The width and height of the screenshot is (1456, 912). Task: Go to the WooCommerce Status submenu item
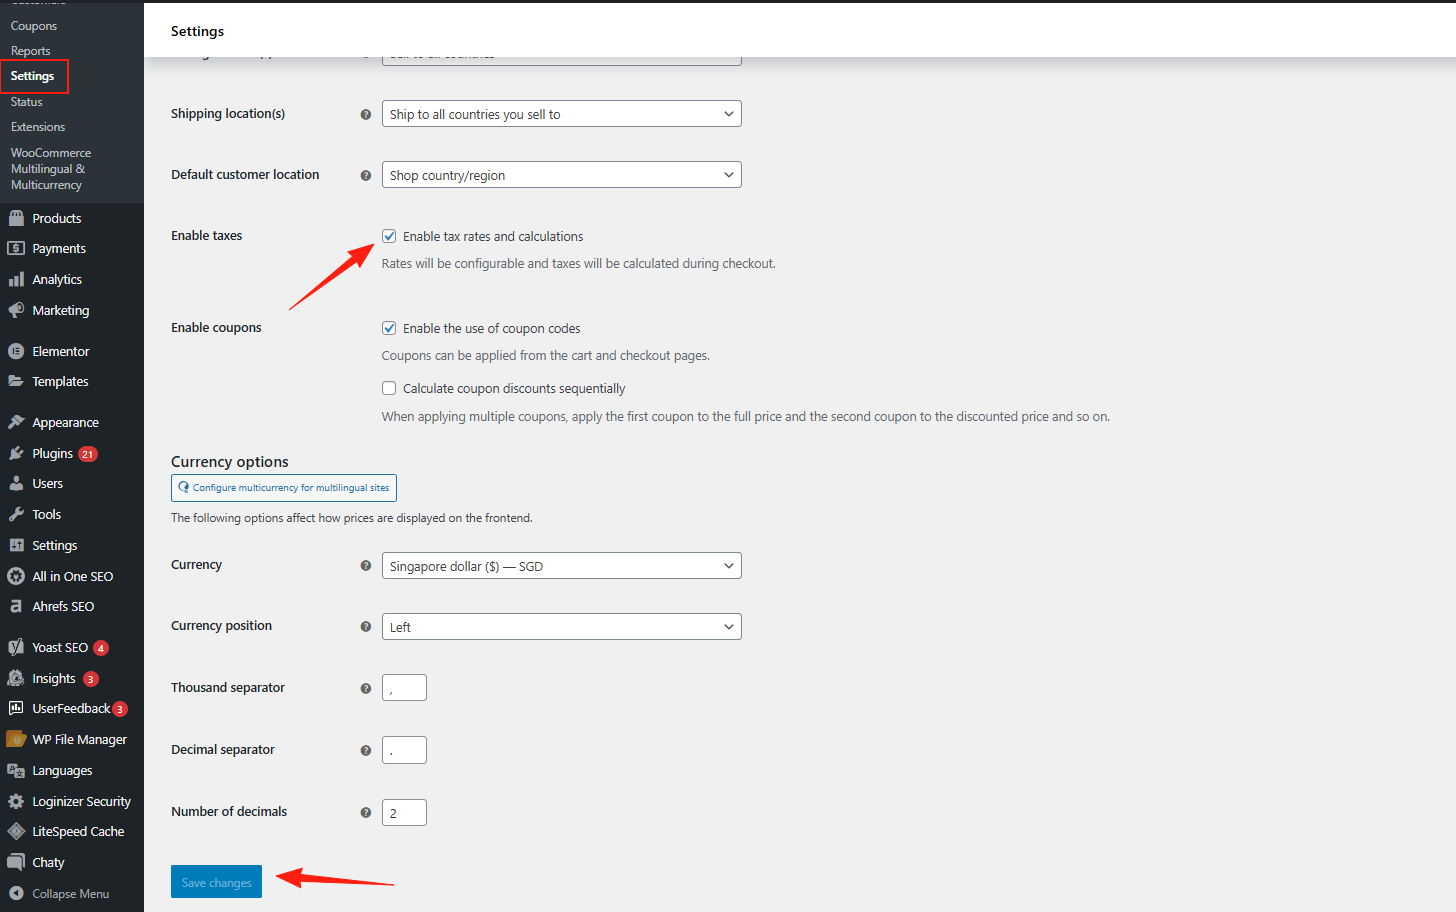point(27,102)
